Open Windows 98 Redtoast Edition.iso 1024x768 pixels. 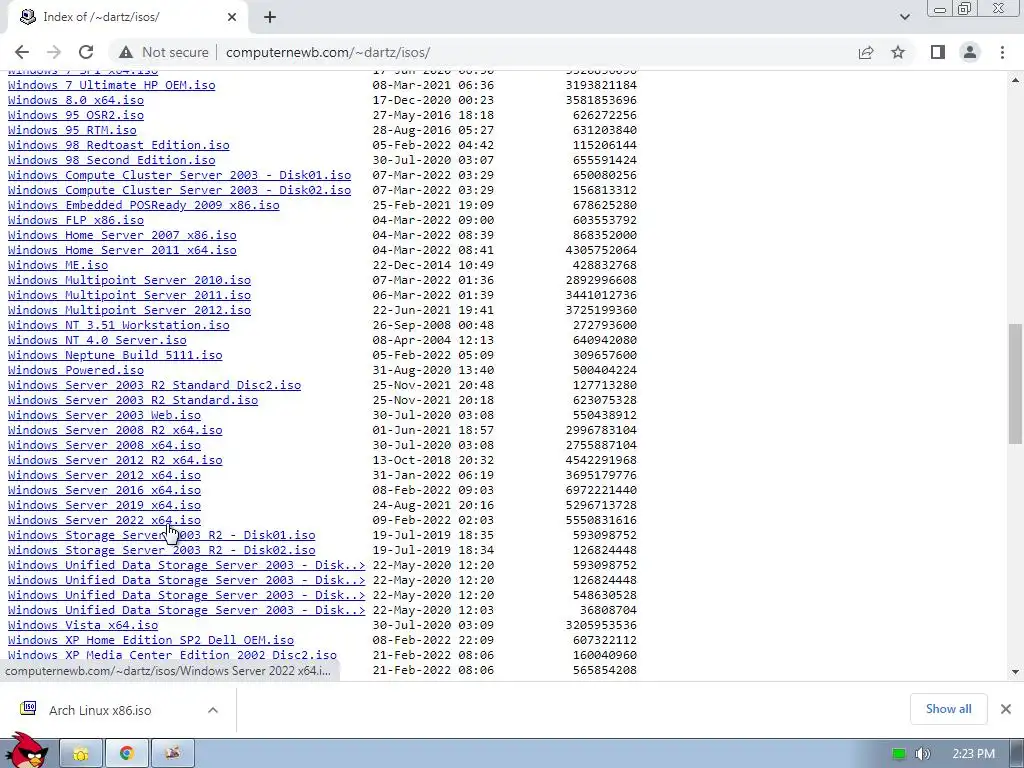click(x=119, y=145)
